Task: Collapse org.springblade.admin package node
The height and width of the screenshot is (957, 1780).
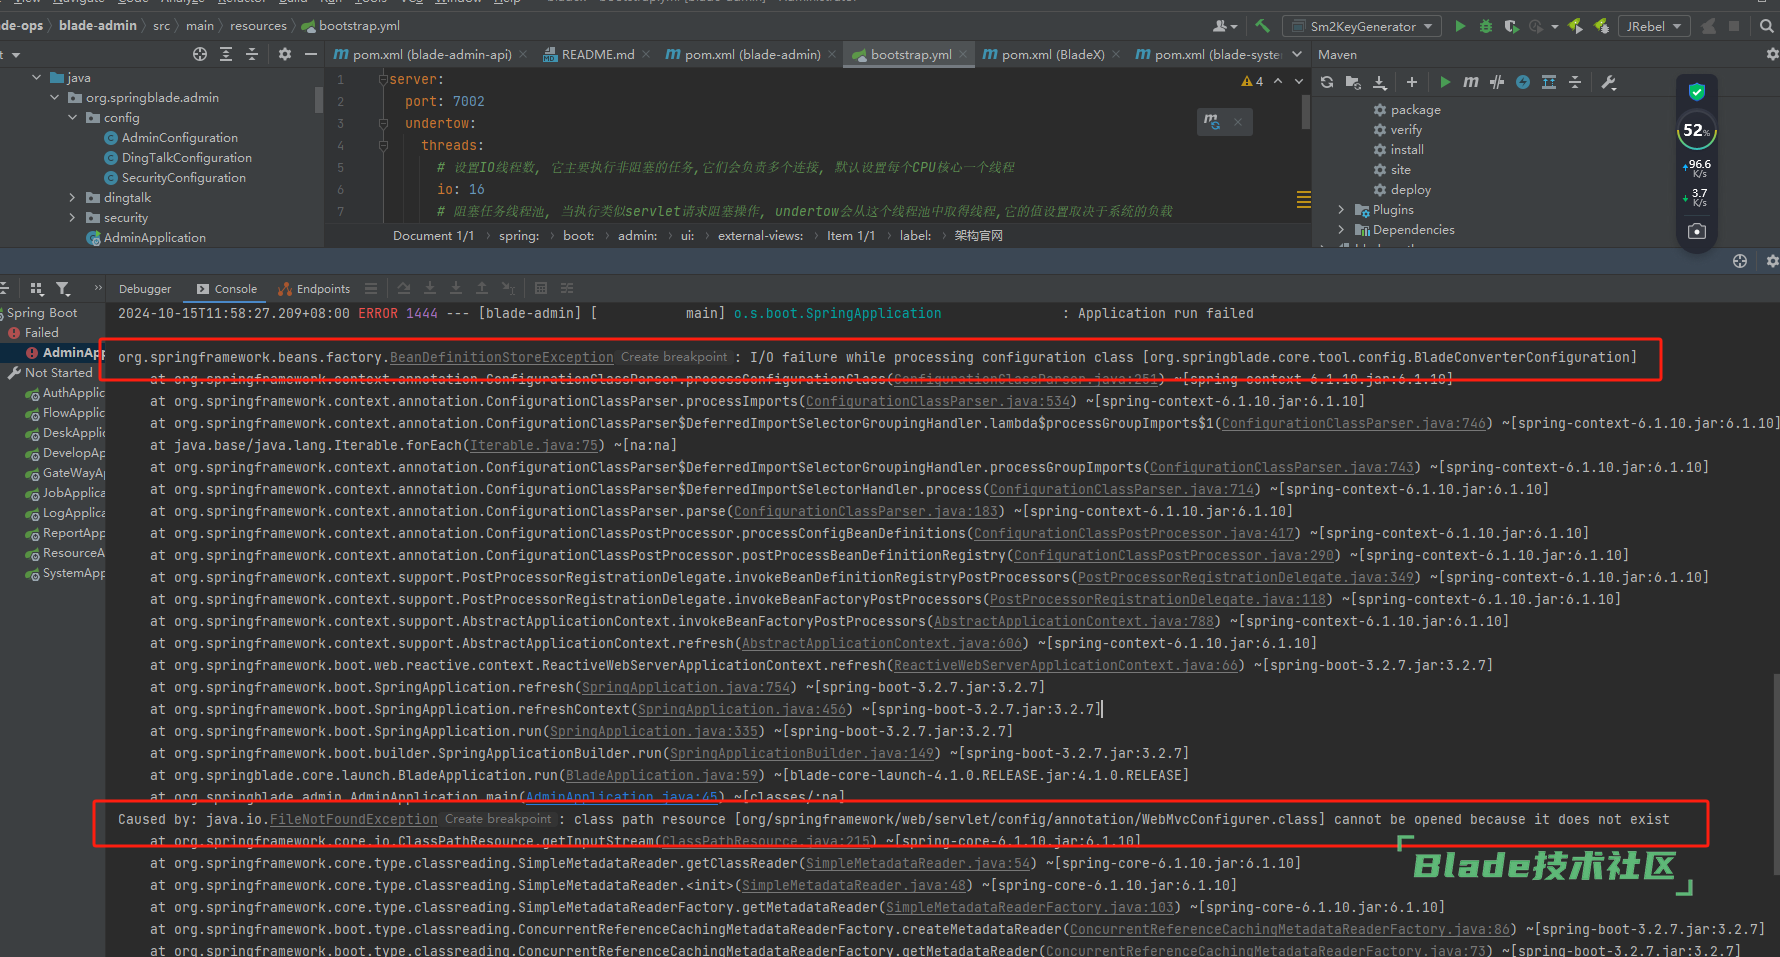Action: coord(55,97)
